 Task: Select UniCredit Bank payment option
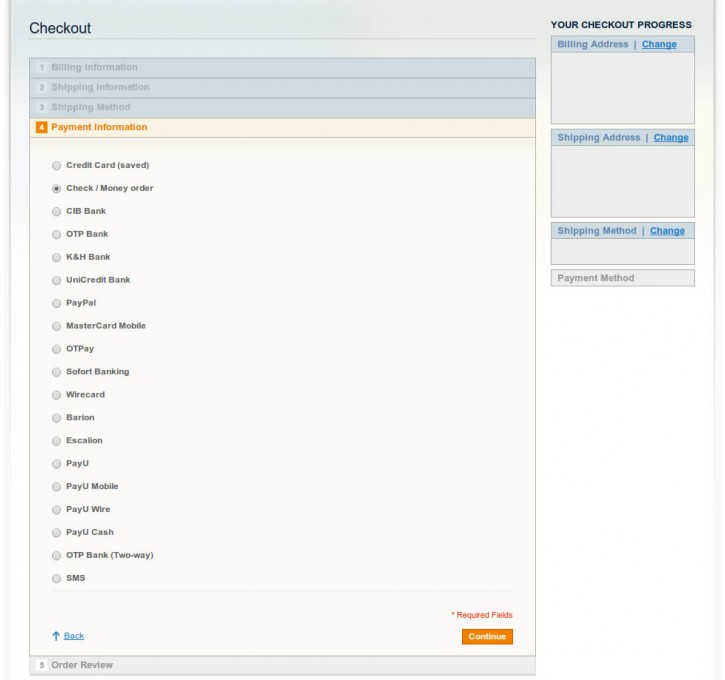(56, 280)
